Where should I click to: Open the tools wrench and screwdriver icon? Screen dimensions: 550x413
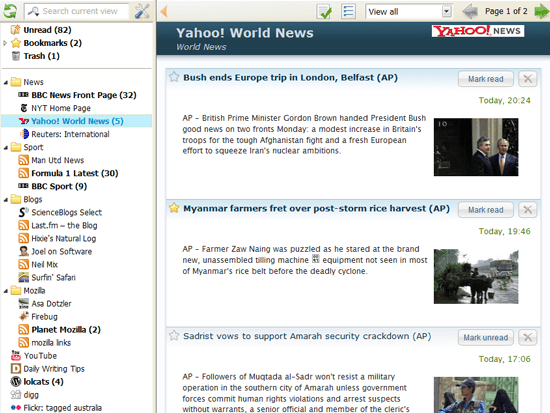point(142,11)
